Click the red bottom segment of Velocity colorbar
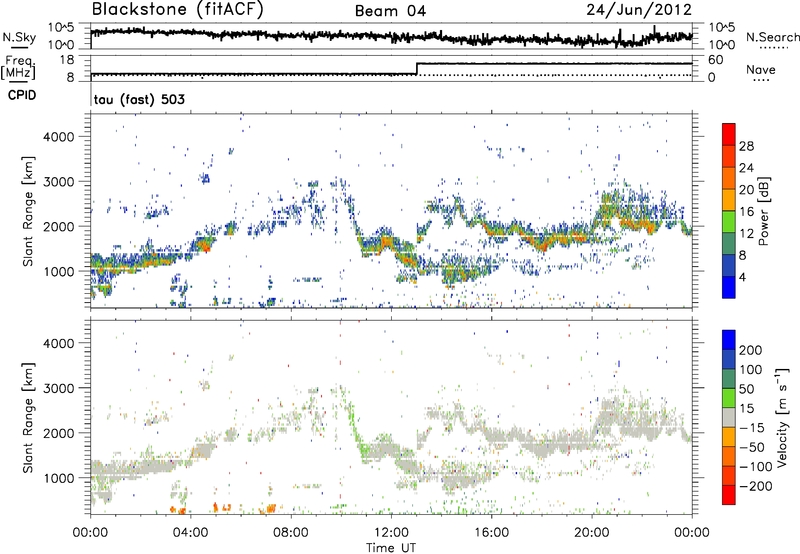Screen dimensions: 800x554 (729, 495)
